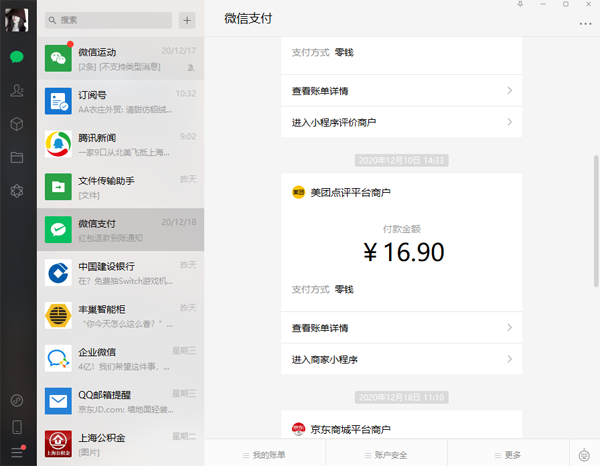The width and height of the screenshot is (600, 466).
Task: Open the 订阅号 subscriptions icon
Action: tap(58, 101)
